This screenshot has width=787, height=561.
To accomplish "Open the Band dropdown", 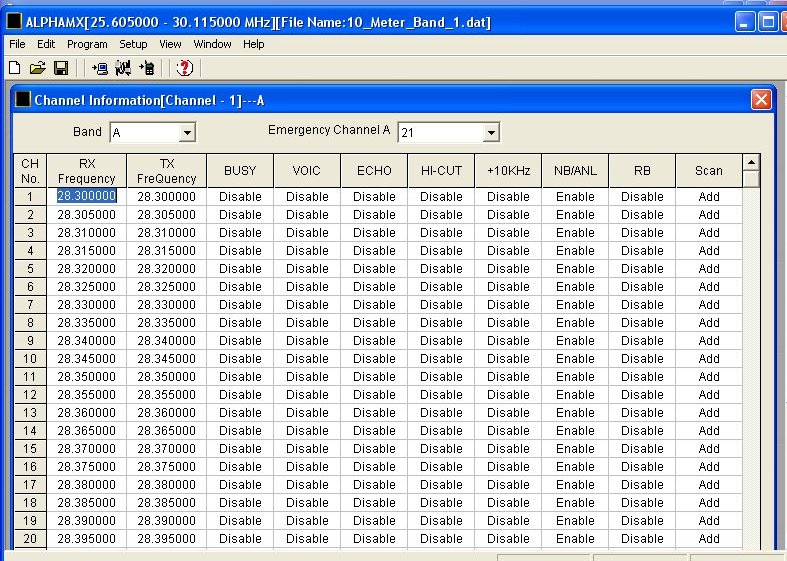I will click(187, 133).
